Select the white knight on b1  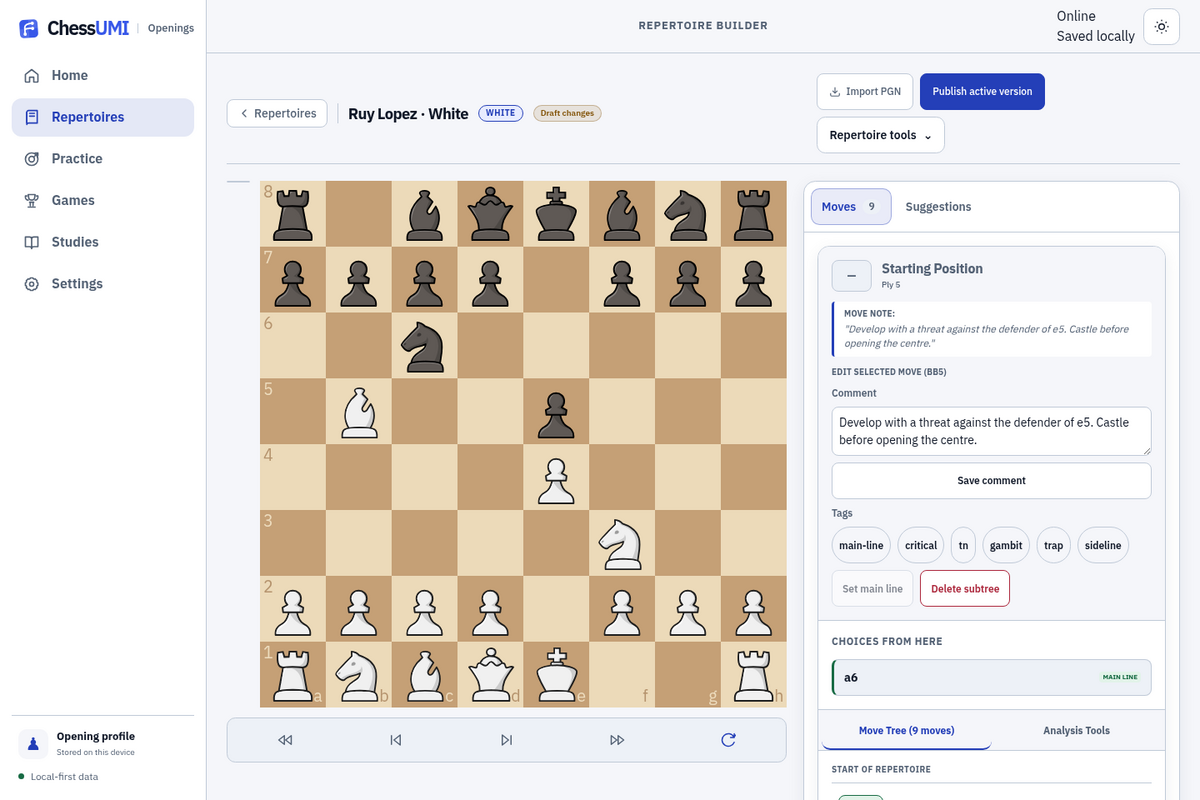click(358, 674)
